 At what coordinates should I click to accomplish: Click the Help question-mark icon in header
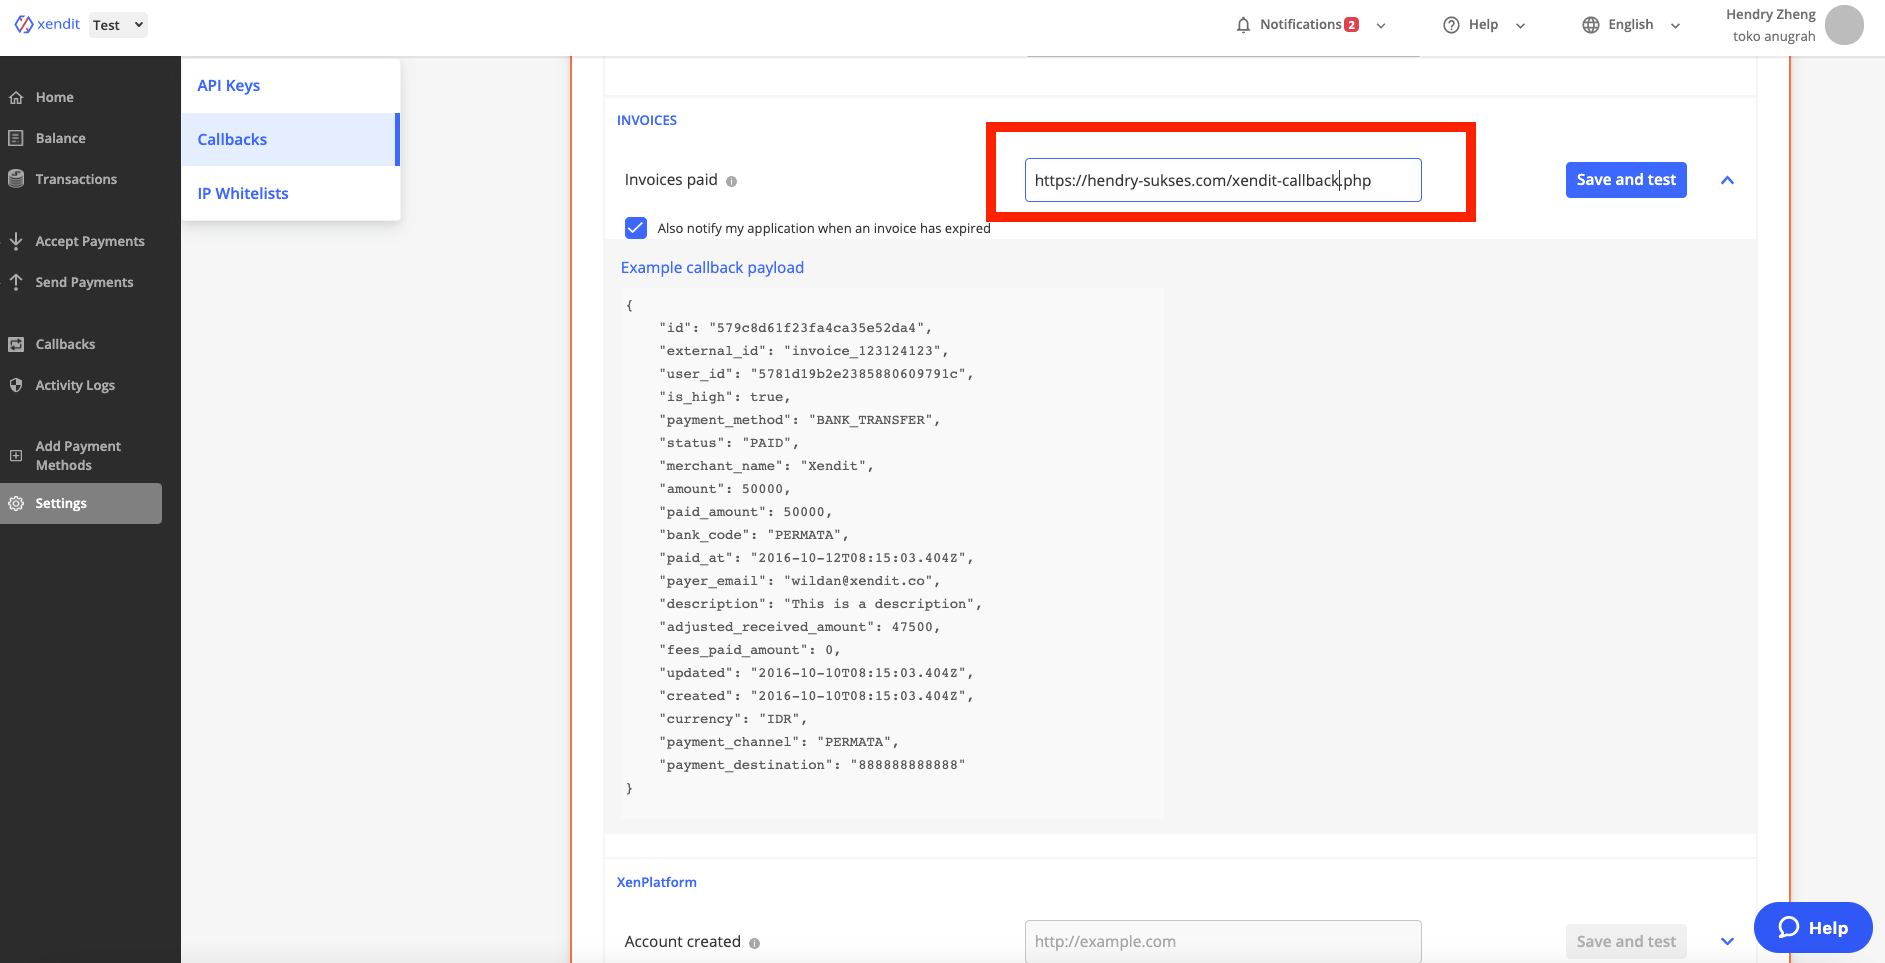click(x=1451, y=25)
